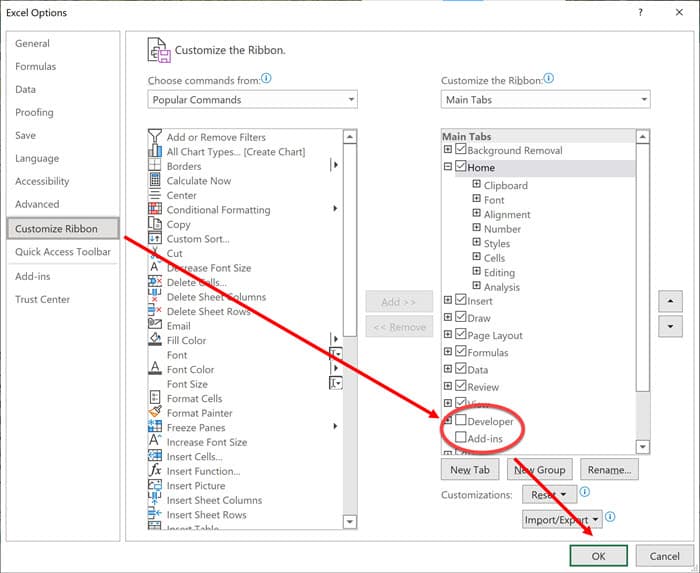This screenshot has height=573, width=700.
Task: Click the Borders command icon
Action: pyautogui.click(x=155, y=166)
